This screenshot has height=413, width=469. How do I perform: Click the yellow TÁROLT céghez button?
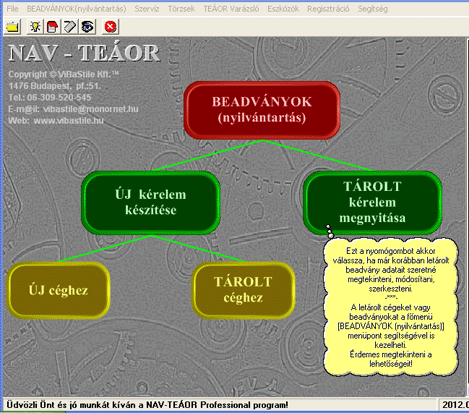click(243, 290)
